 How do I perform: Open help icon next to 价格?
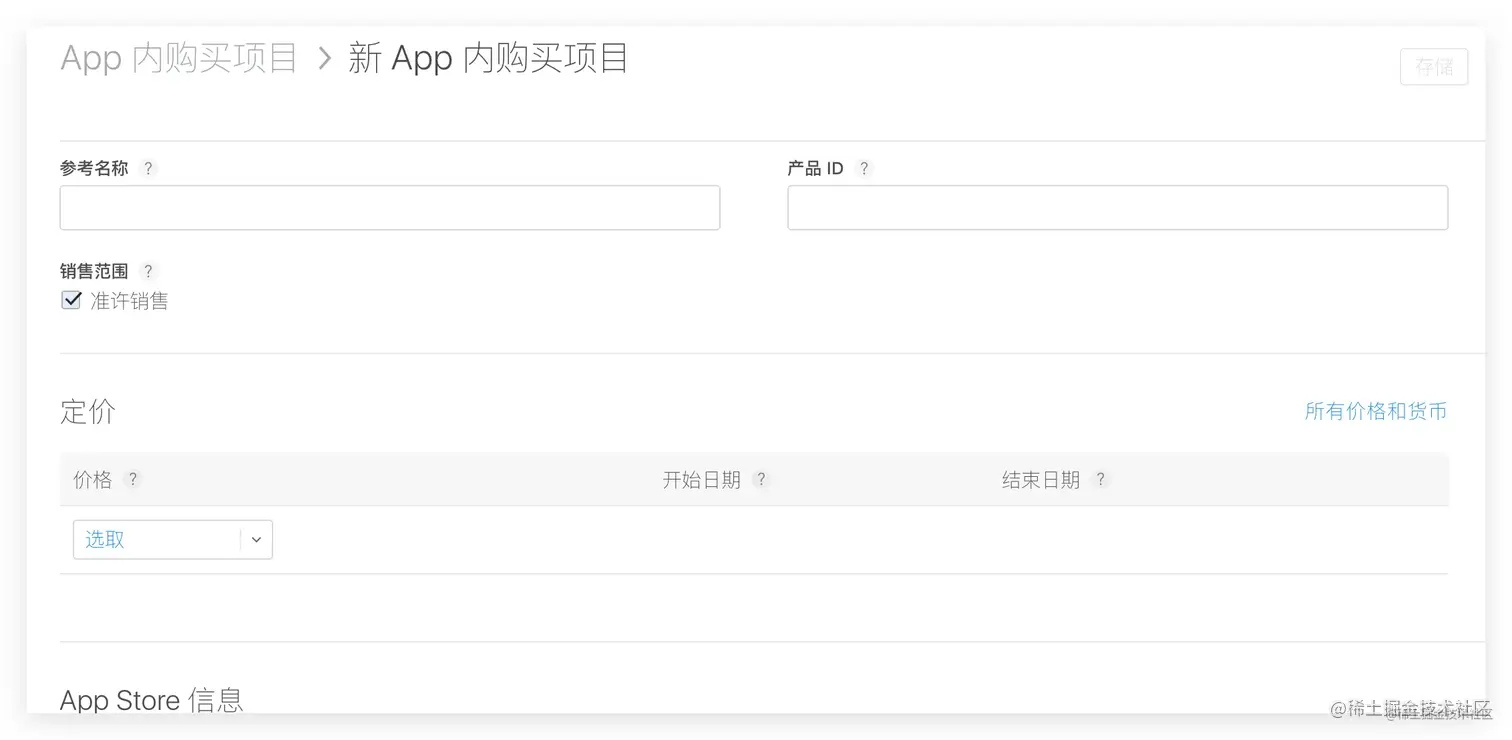[132, 479]
